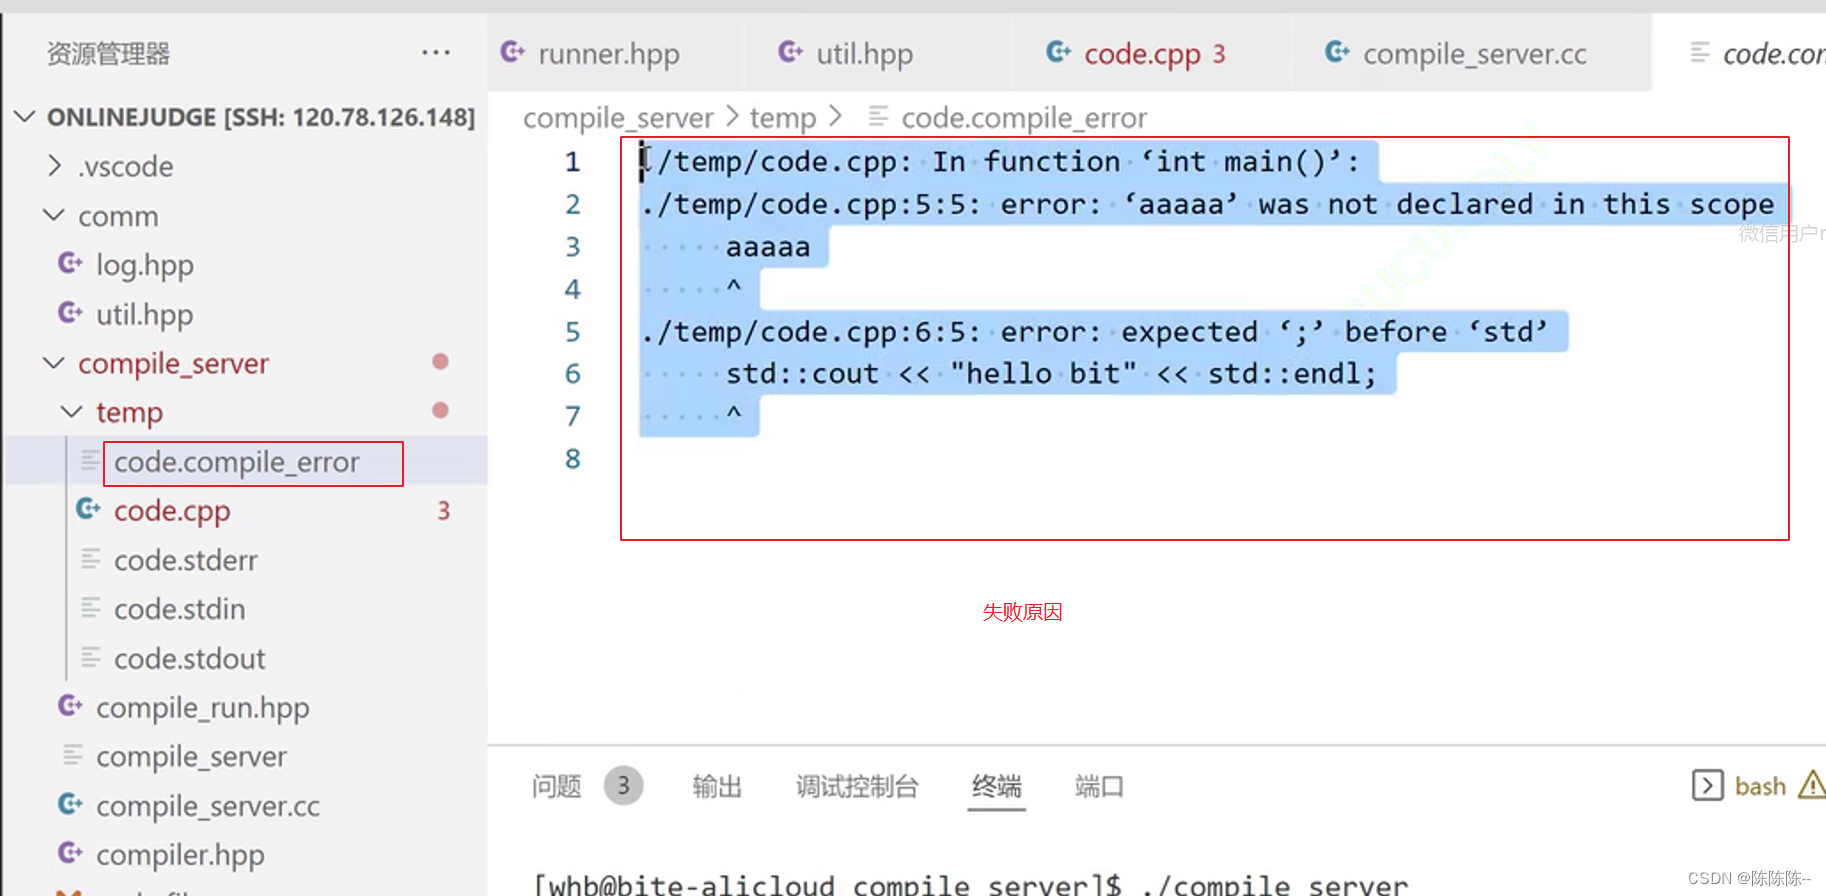Viewport: 1826px width, 896px height.
Task: Open code.cpp in the explorer tree
Action: [x=172, y=511]
